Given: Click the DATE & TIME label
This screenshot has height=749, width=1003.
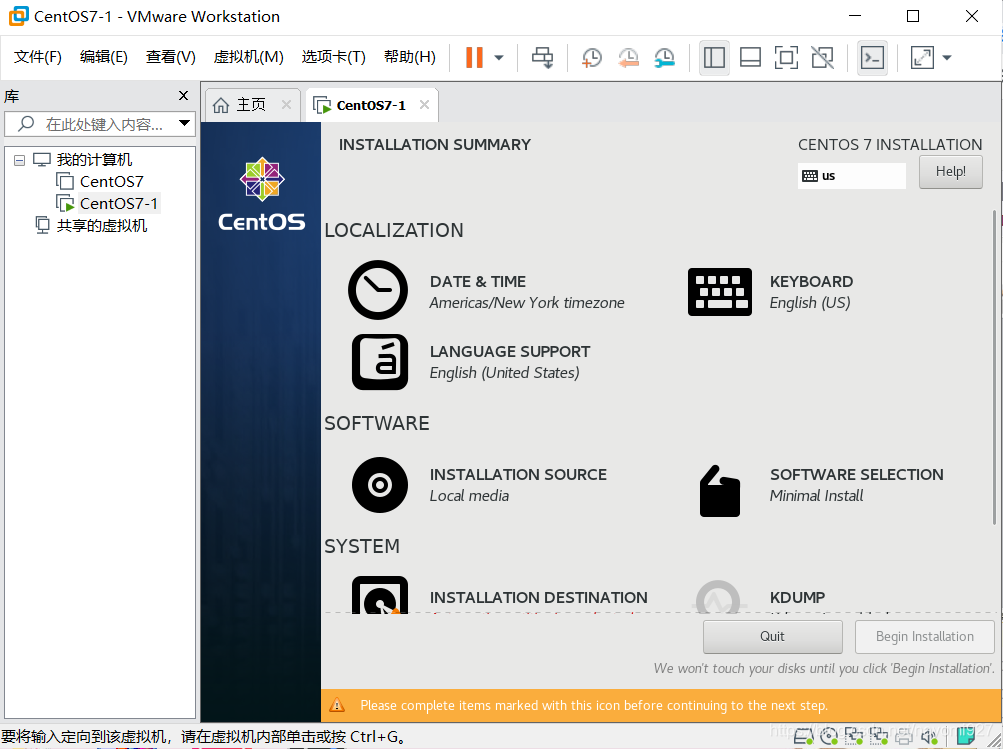Looking at the screenshot, I should 478,282.
